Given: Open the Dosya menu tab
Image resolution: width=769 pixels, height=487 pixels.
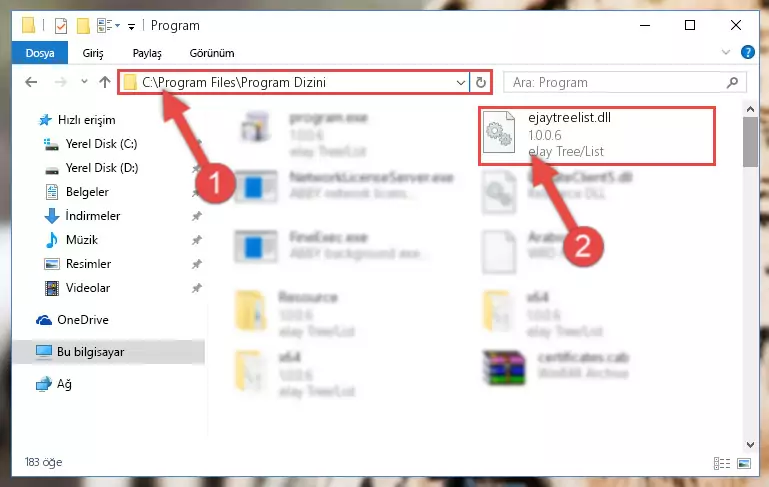Looking at the screenshot, I should pos(40,53).
